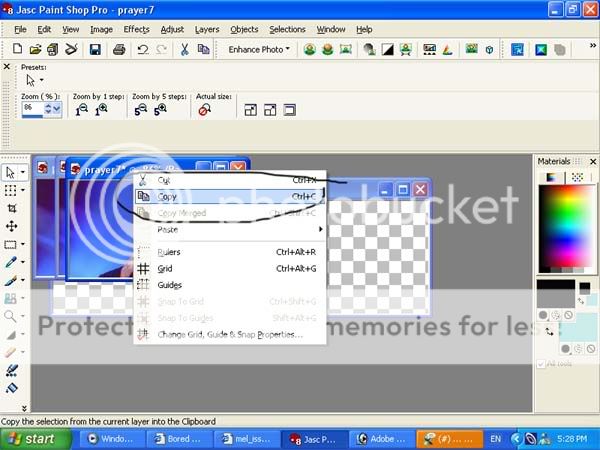Click the Zoom percent spinner arrows
600x450 pixels.
click(x=48, y=109)
